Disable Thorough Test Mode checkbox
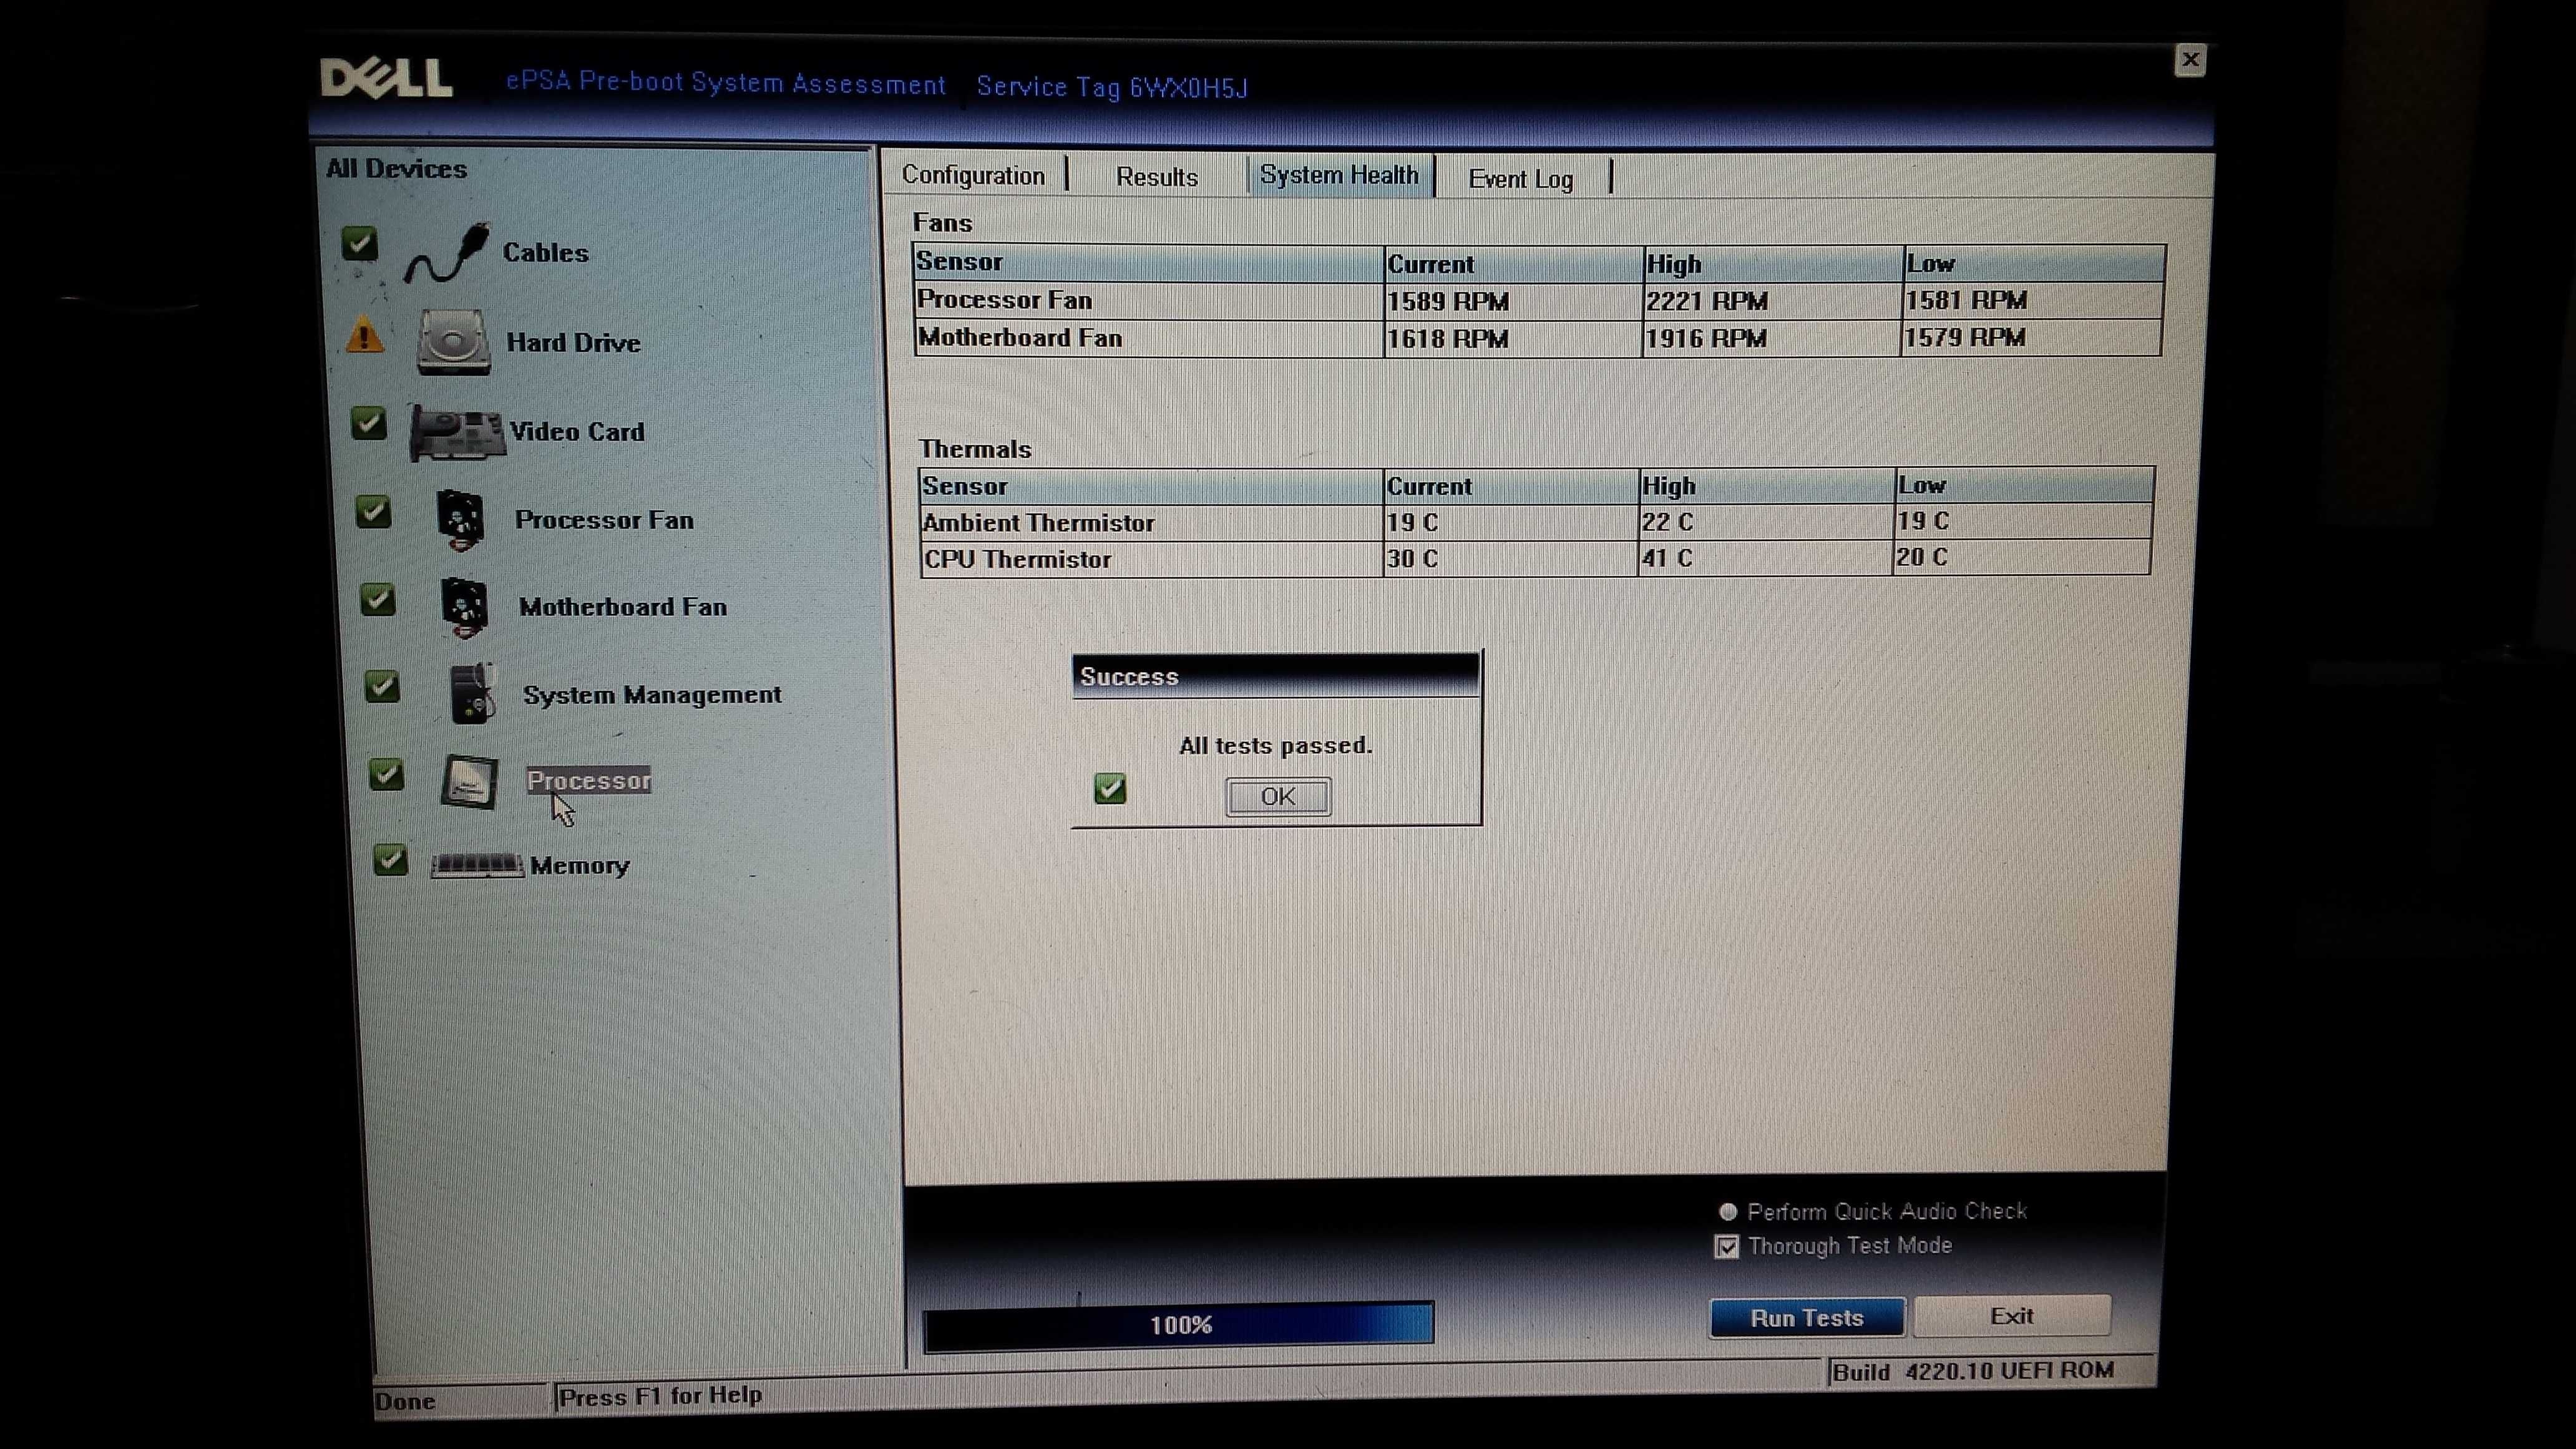 click(x=1727, y=1246)
